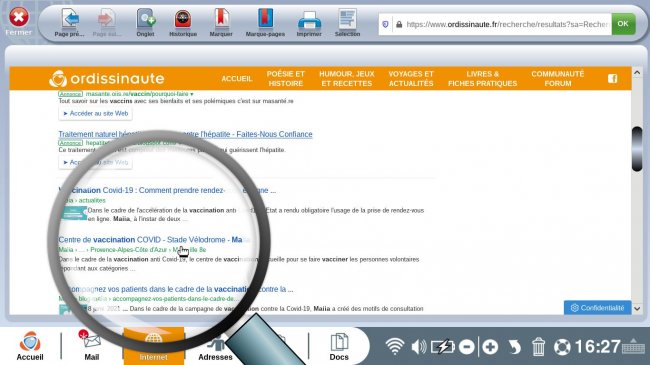Click the shield icon in address bar
Viewport: 650px width, 365px height.
(x=386, y=24)
